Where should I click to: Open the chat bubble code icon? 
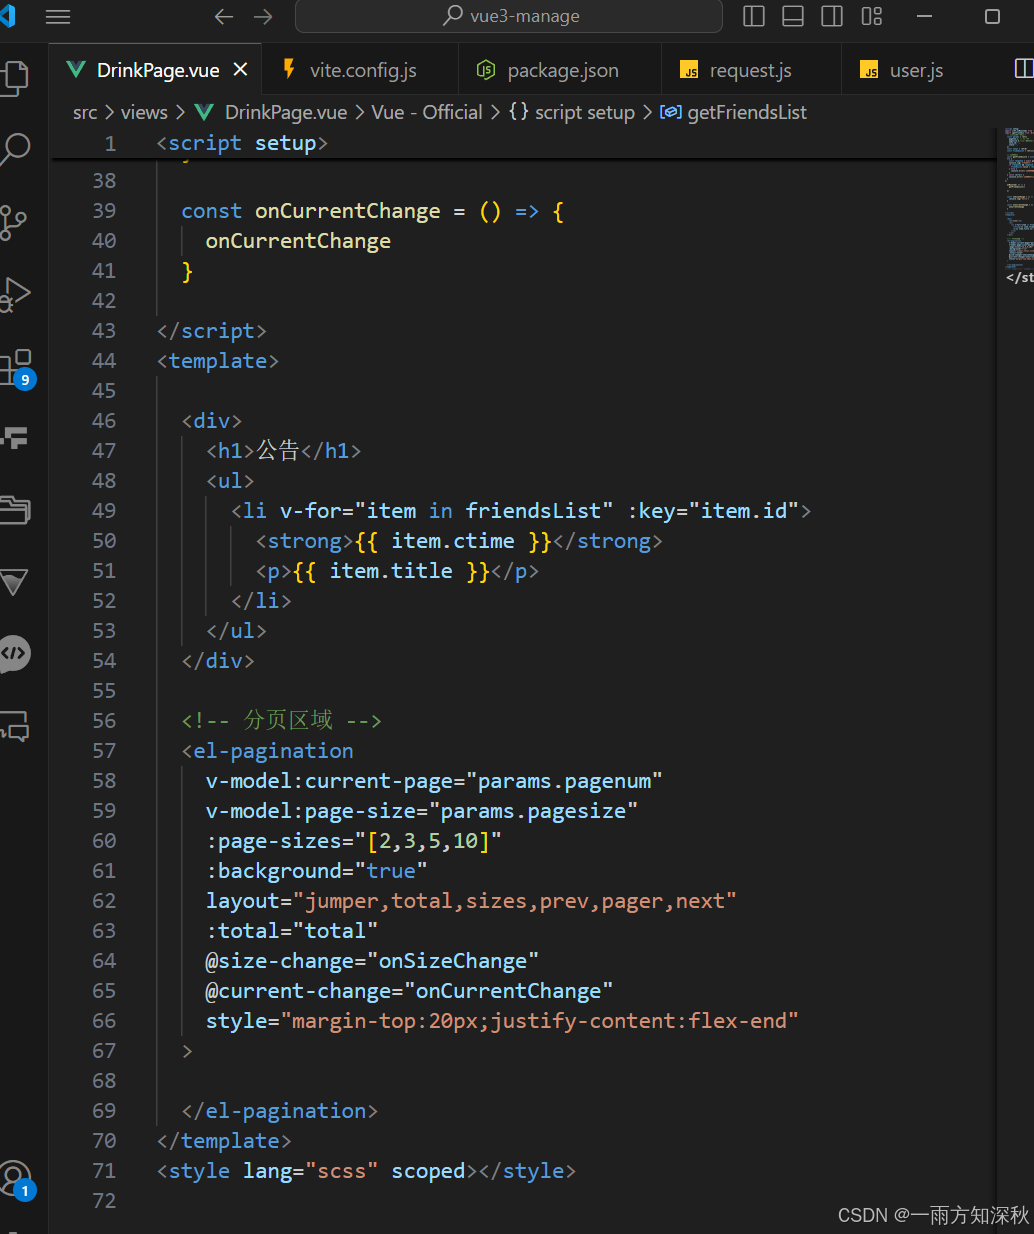point(16,654)
